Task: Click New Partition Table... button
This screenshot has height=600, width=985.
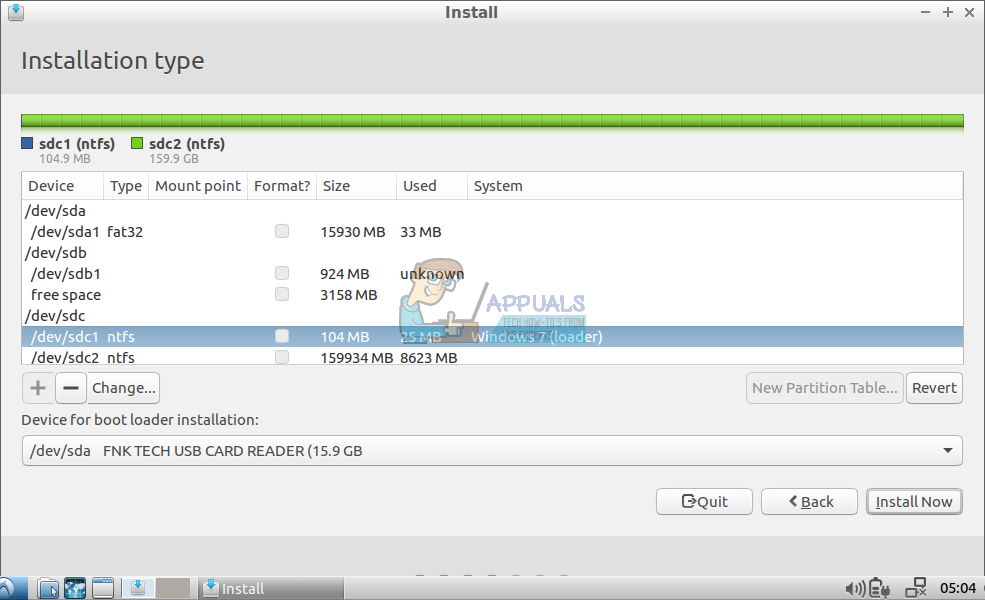Action: point(825,388)
